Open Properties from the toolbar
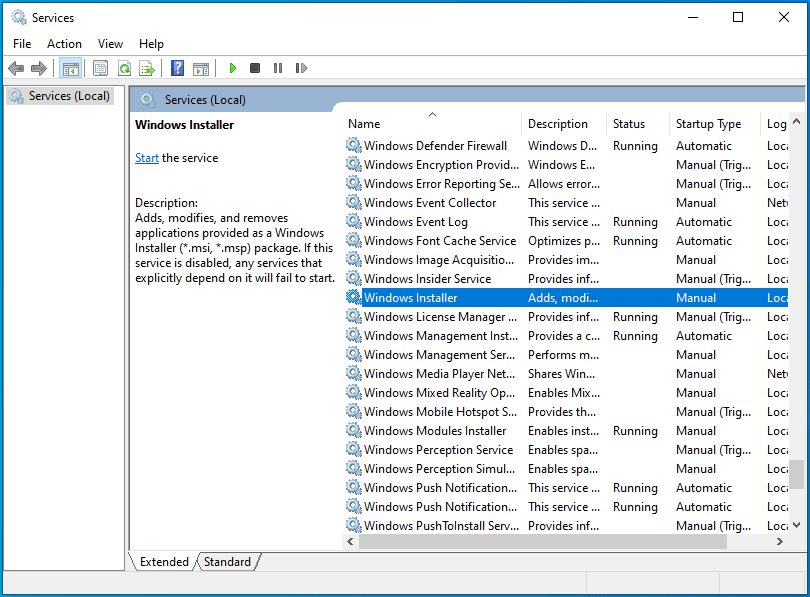Image resolution: width=810 pixels, height=597 pixels. point(100,68)
